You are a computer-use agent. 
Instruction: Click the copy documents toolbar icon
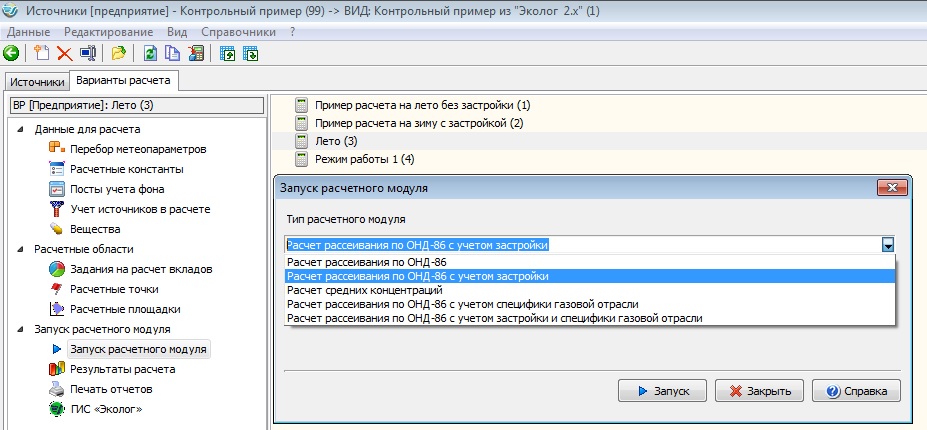[173, 54]
